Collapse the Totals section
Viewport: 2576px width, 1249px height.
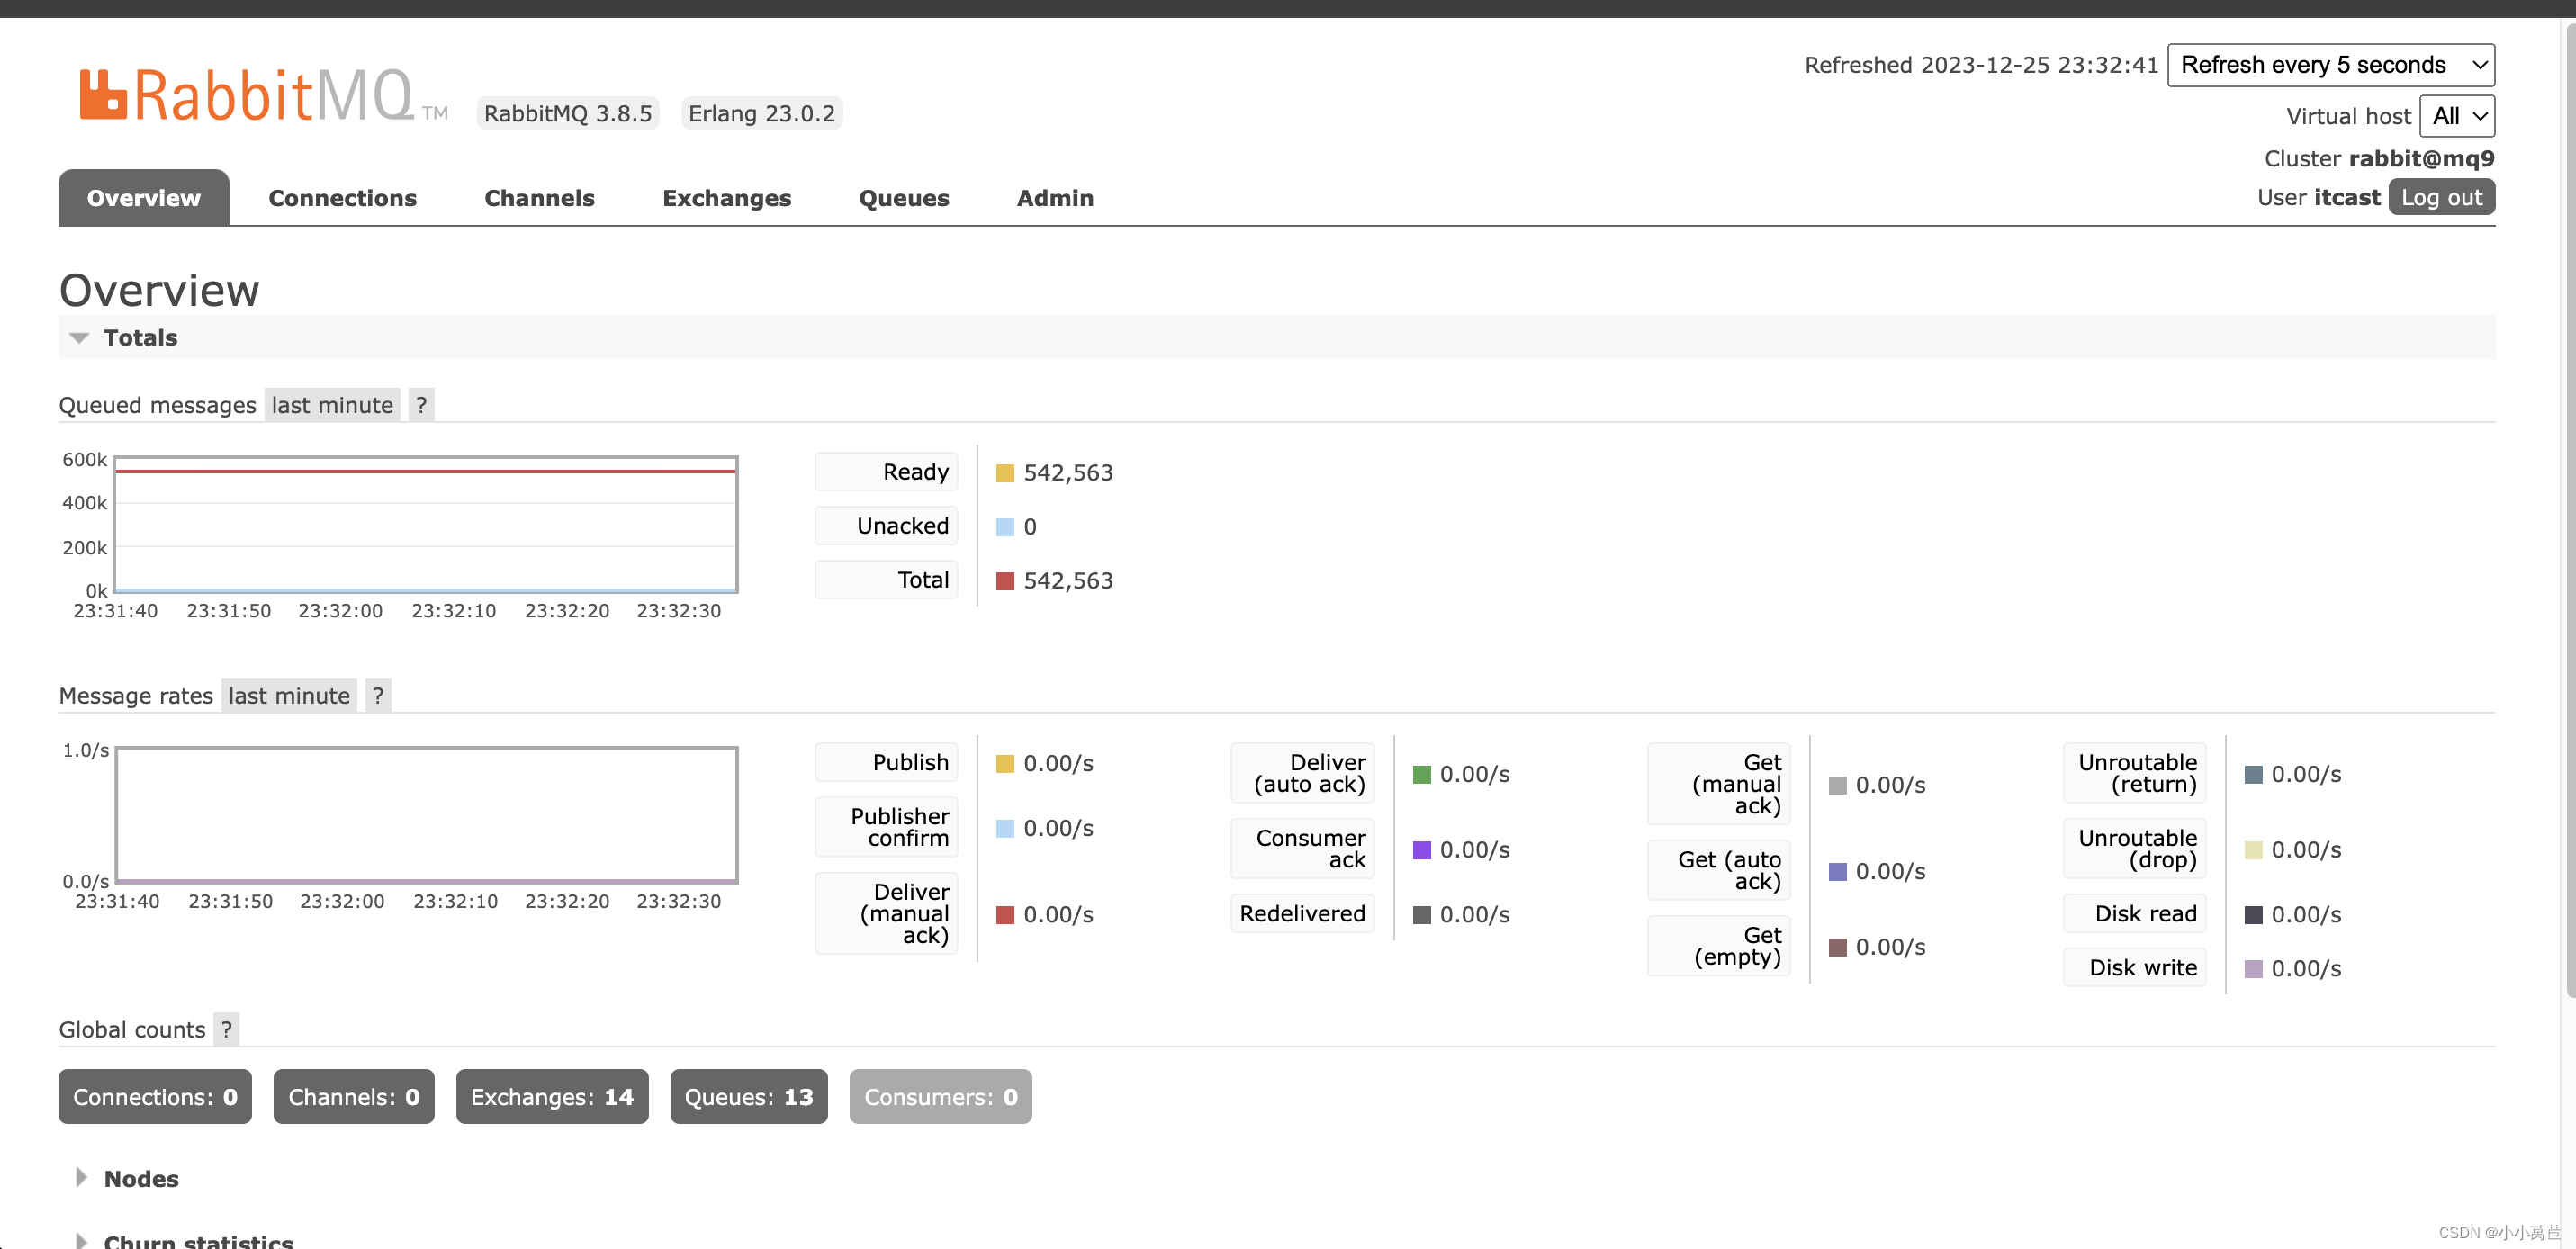(x=79, y=337)
